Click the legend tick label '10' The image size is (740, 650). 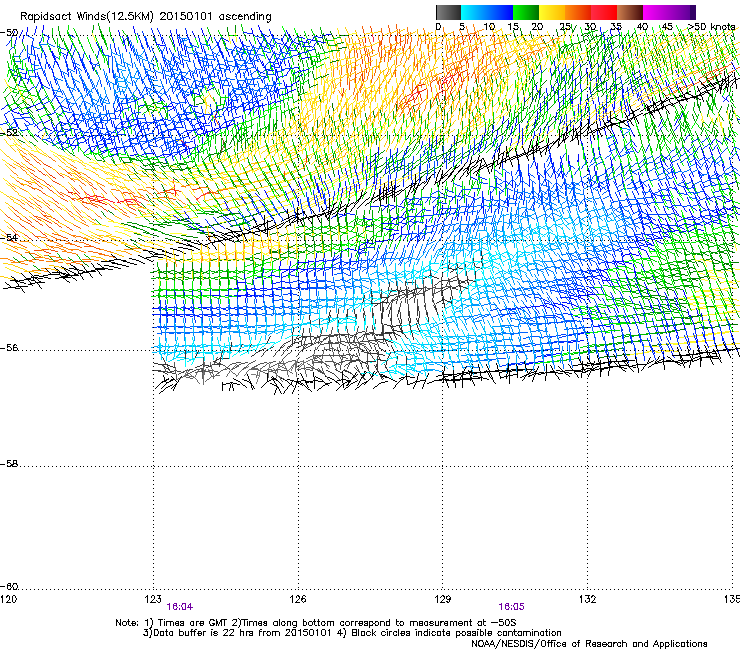point(489,27)
